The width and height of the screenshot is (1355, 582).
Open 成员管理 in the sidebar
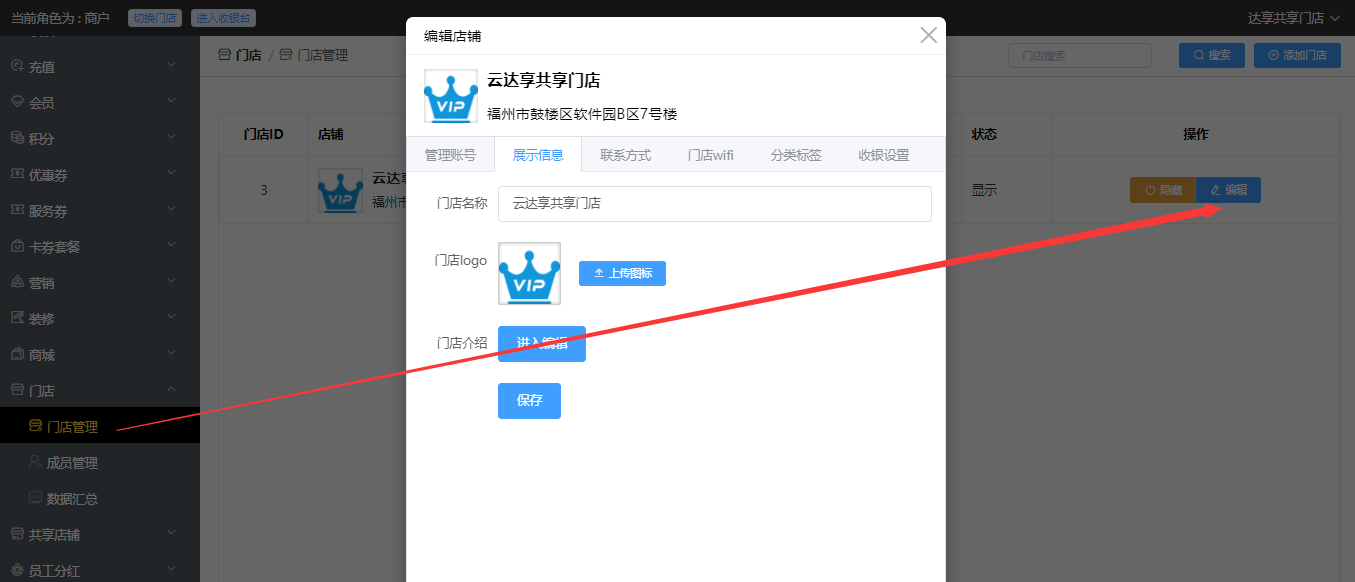click(x=100, y=462)
